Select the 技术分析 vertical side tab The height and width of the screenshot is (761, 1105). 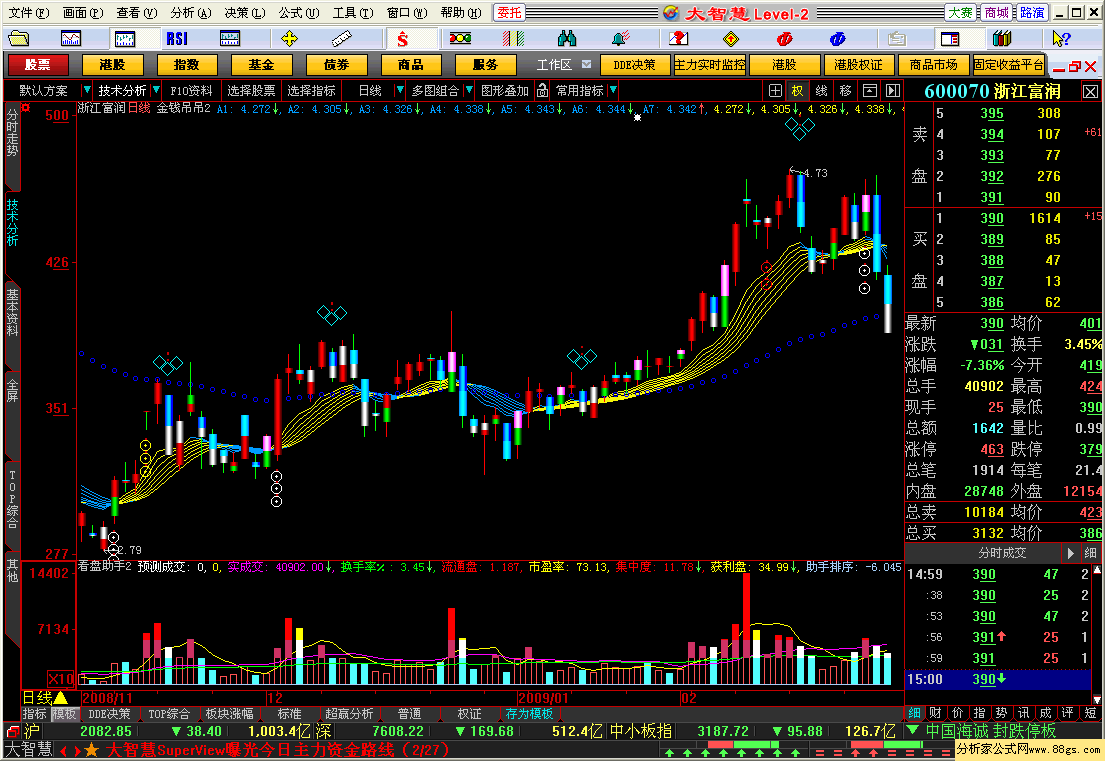(12, 223)
